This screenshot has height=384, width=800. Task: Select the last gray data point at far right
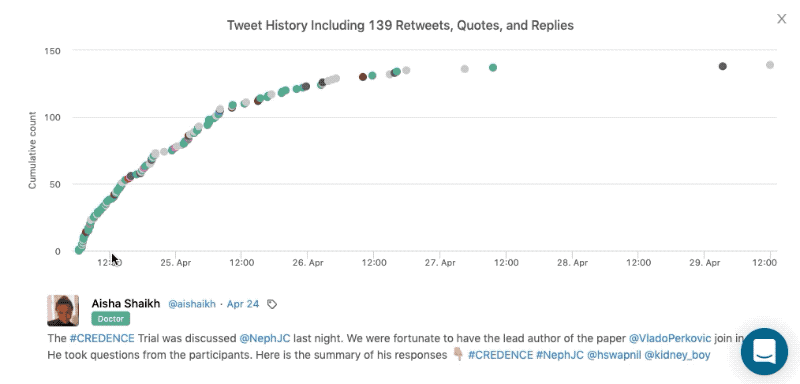point(770,65)
